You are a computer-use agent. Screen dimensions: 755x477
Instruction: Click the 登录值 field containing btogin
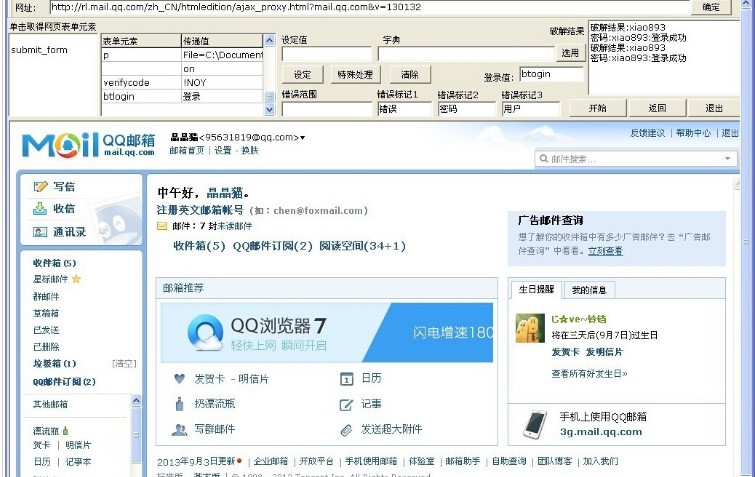tap(552, 74)
